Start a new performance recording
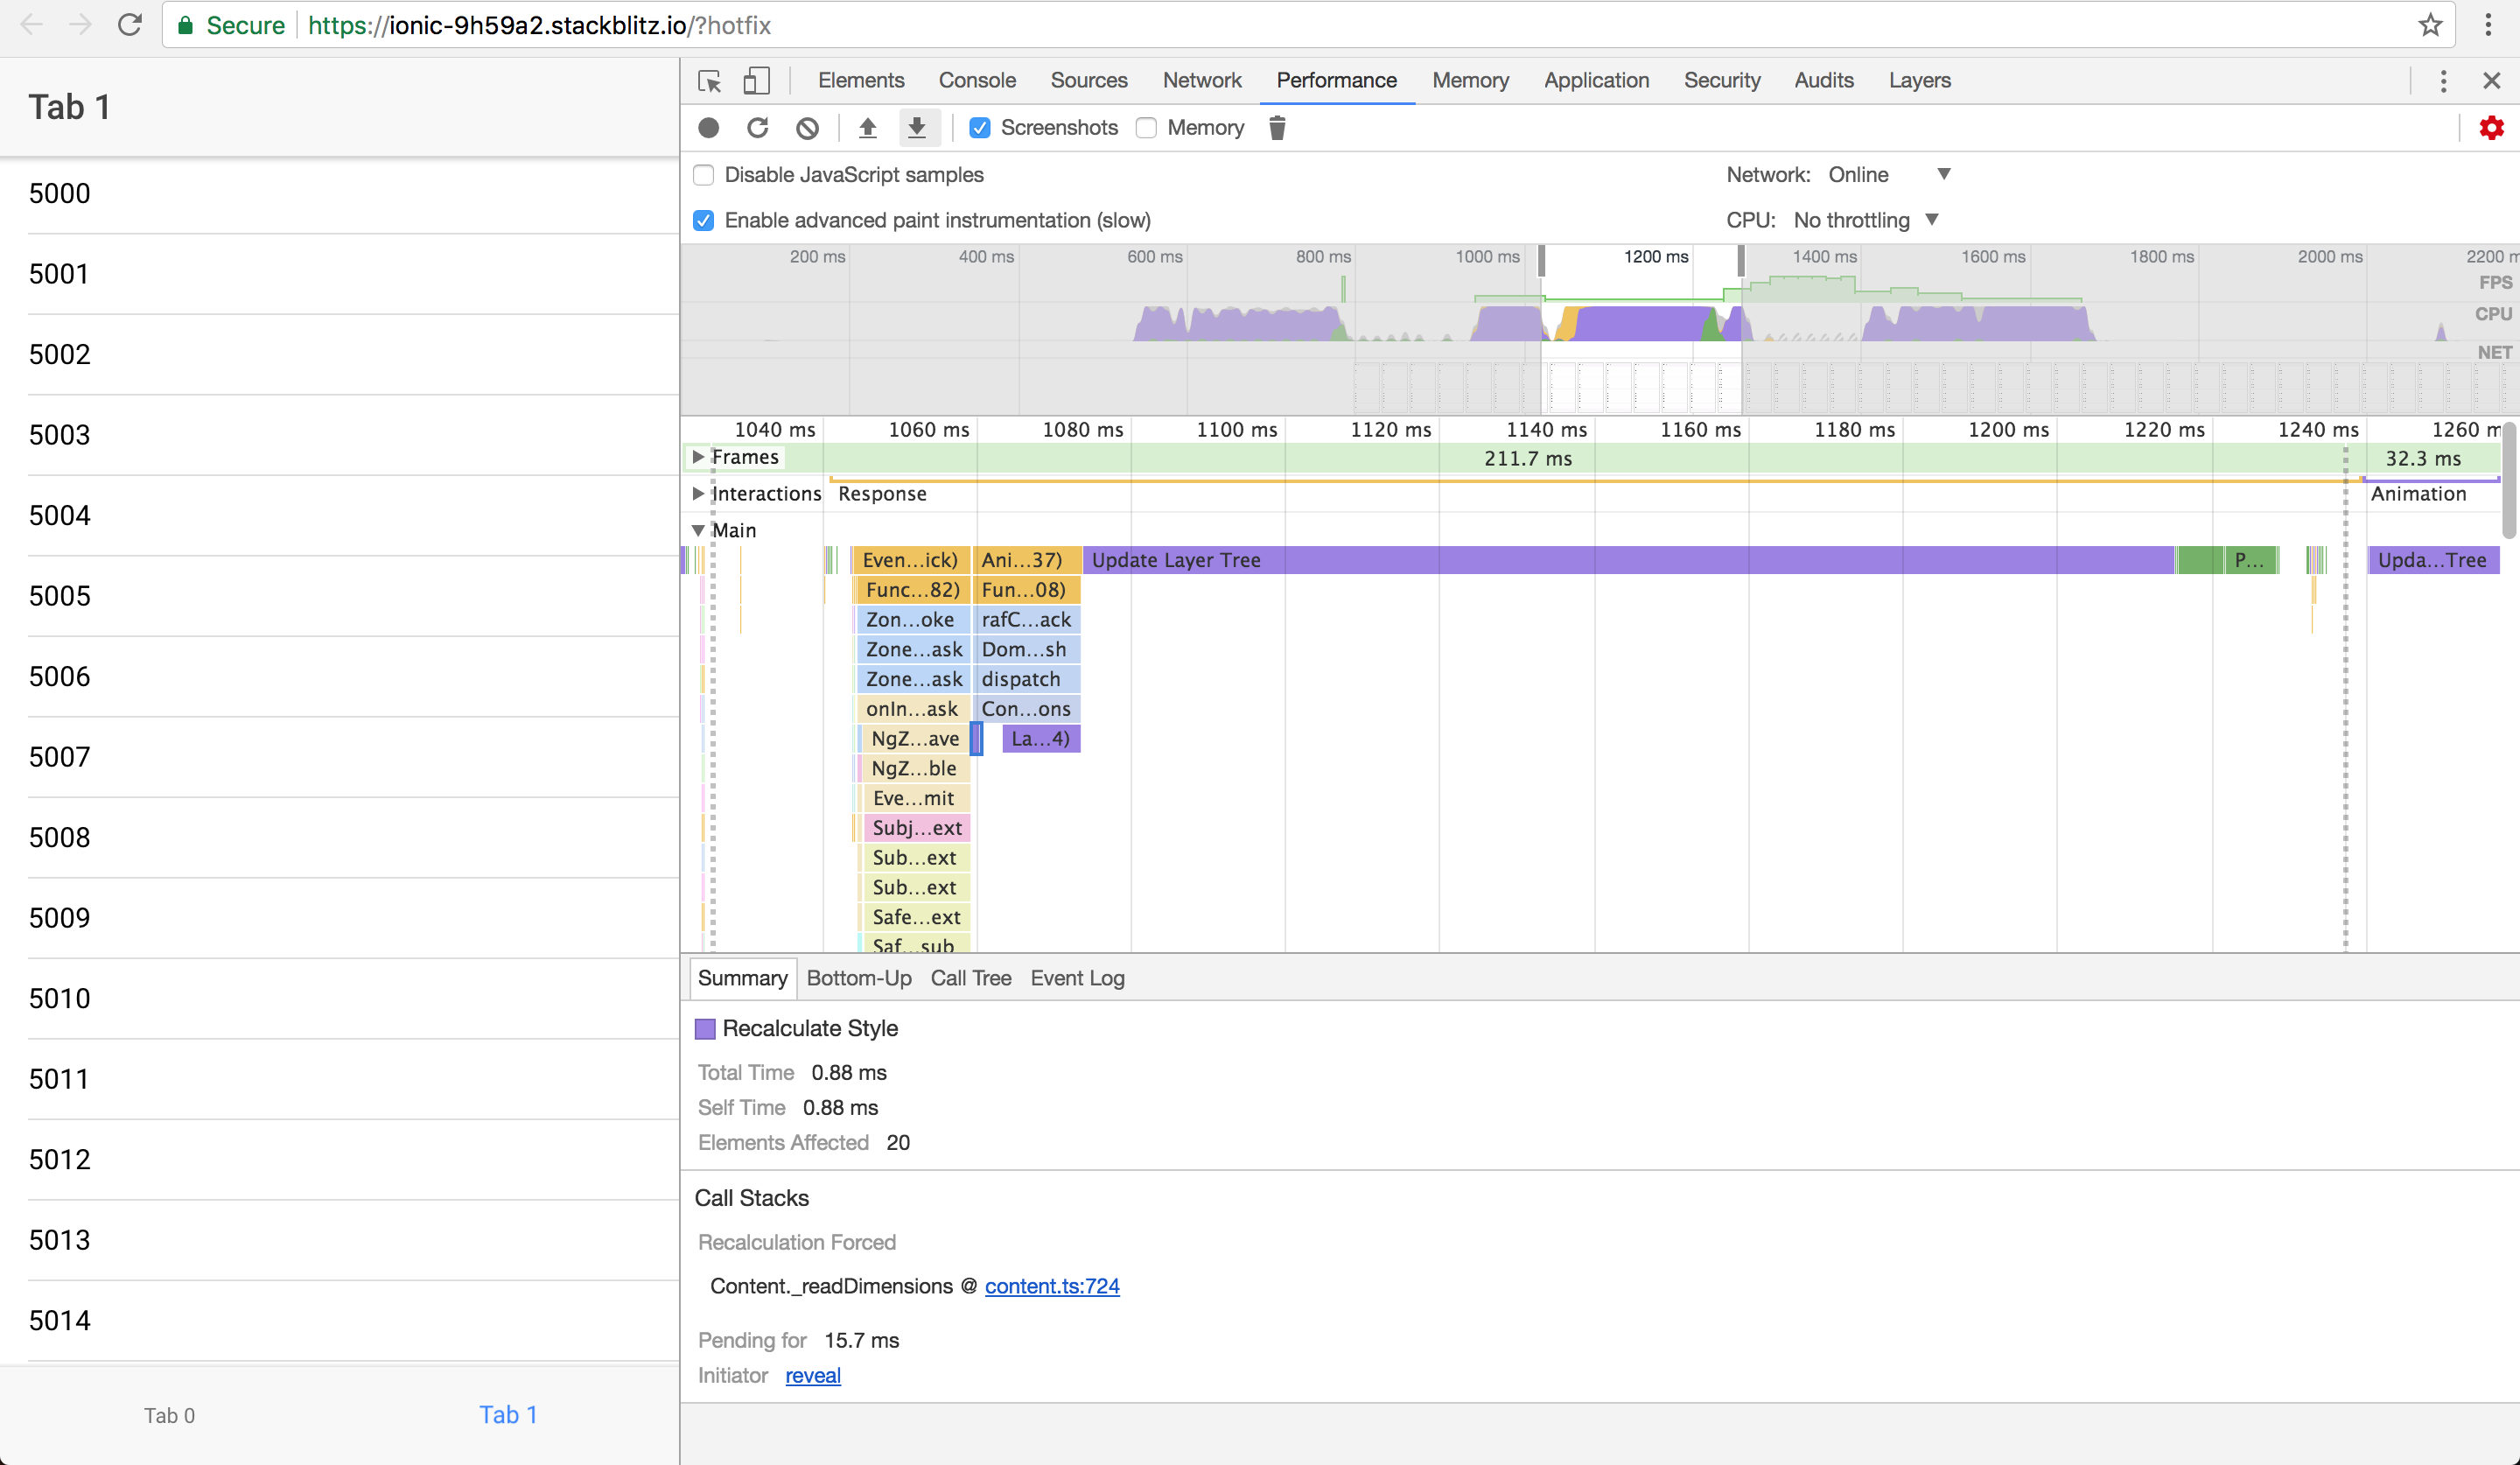The image size is (2520, 1465). pos(709,128)
